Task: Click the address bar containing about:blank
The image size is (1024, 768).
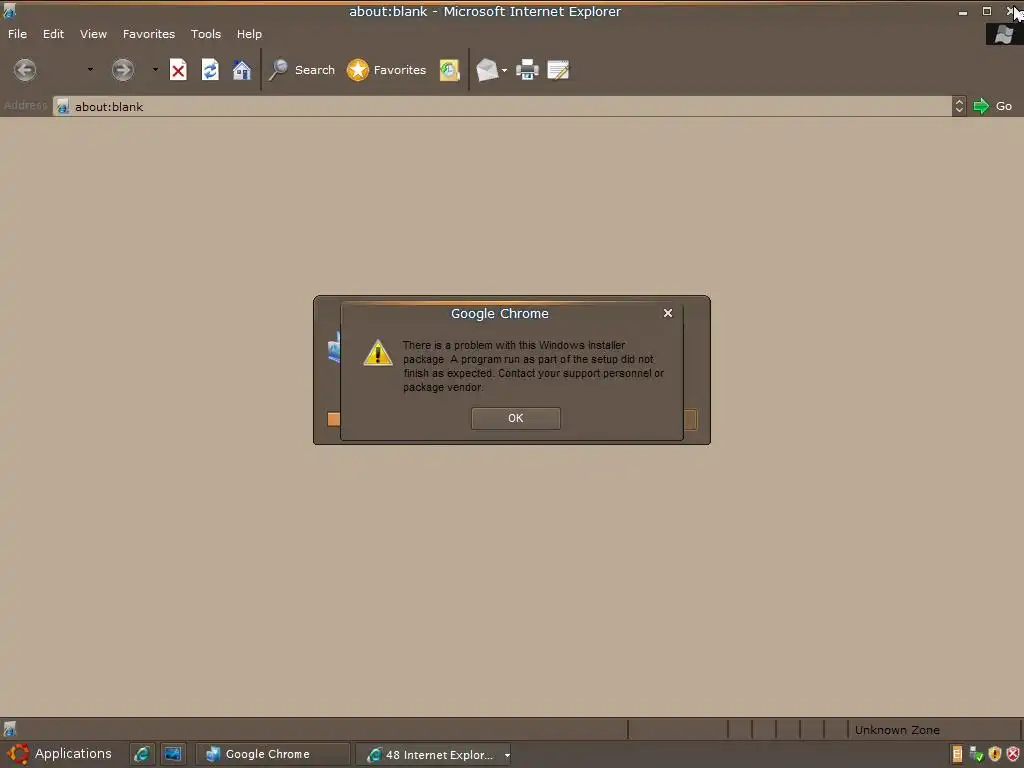Action: (502, 106)
